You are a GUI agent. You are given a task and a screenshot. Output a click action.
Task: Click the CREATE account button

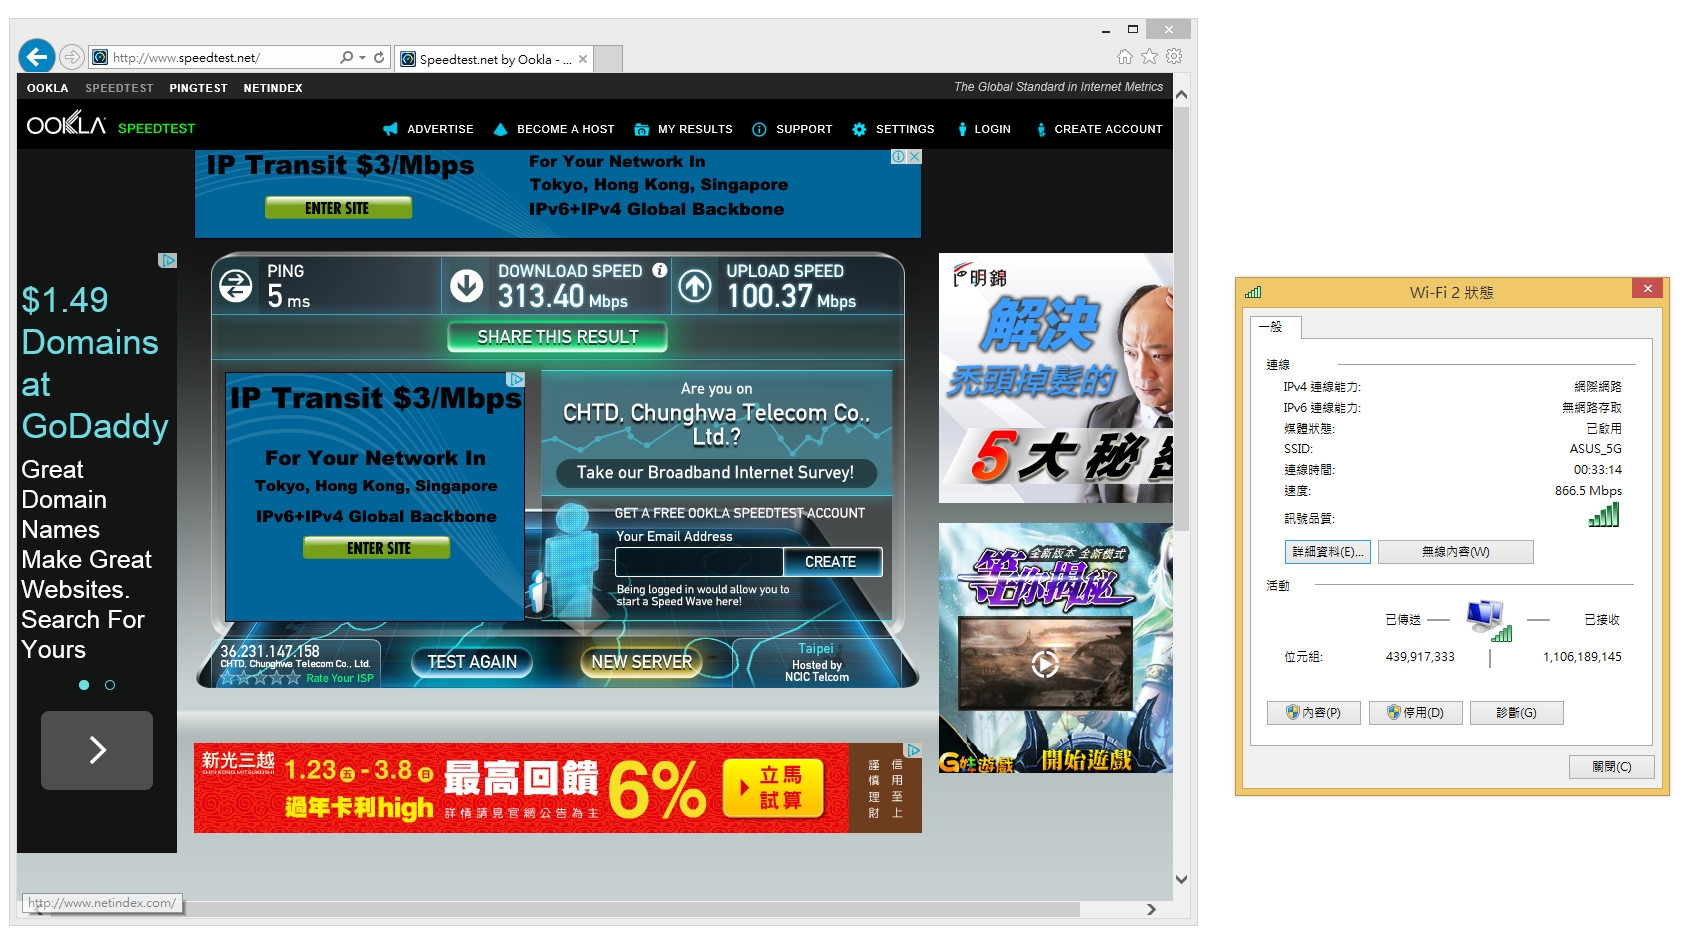click(831, 562)
